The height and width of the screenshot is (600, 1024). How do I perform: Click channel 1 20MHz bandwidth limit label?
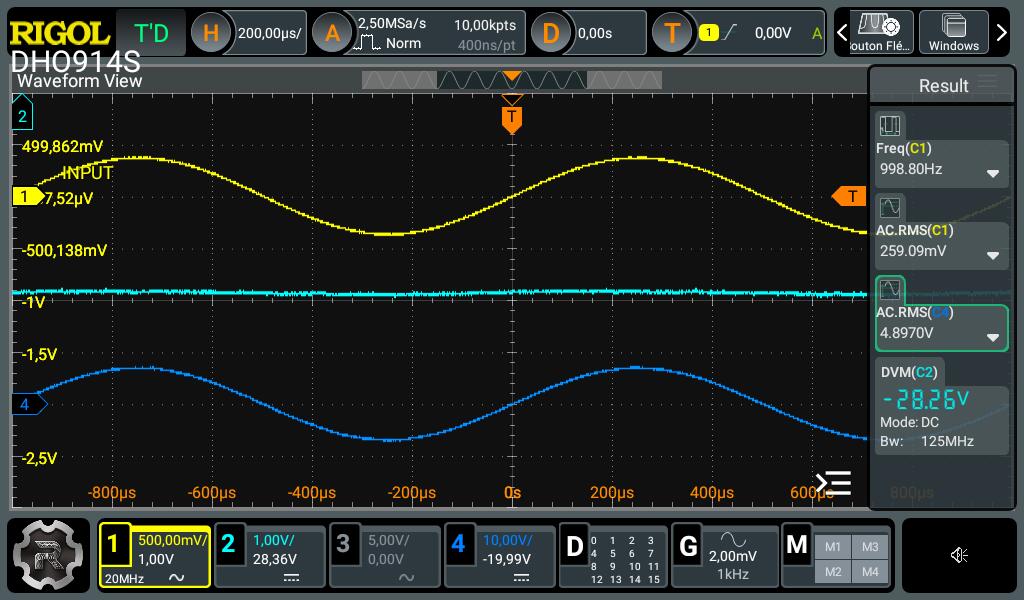[124, 578]
